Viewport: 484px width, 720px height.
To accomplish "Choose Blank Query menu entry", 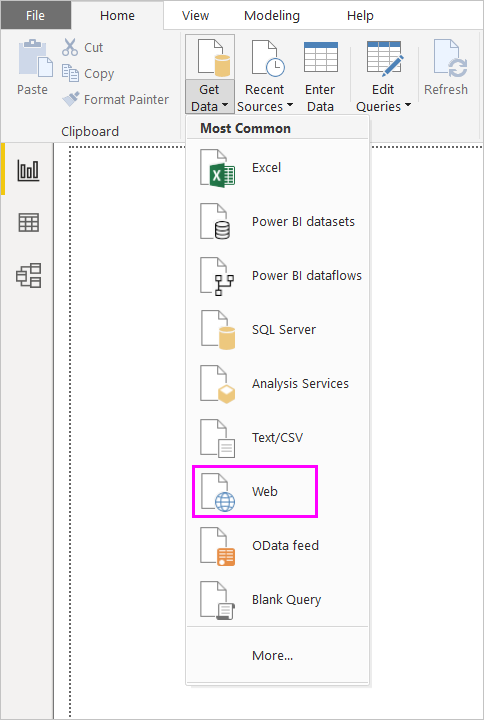I will (x=277, y=600).
